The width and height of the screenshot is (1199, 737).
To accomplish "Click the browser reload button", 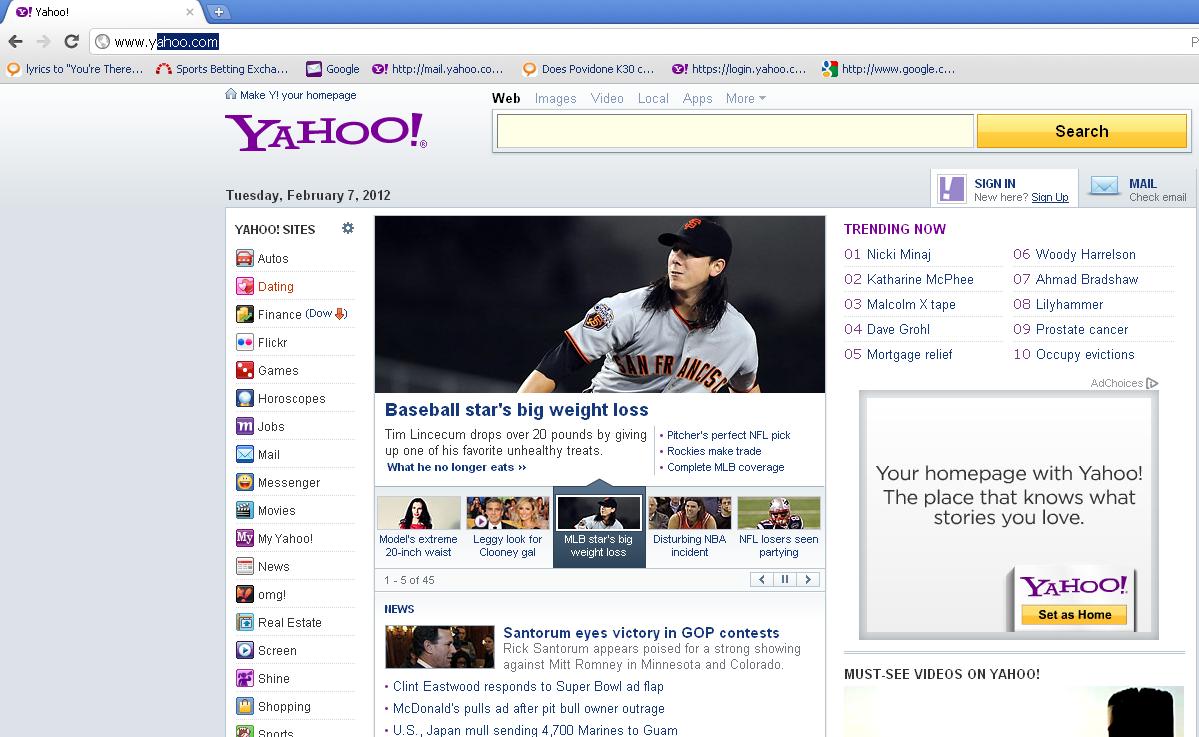I will tap(71, 41).
